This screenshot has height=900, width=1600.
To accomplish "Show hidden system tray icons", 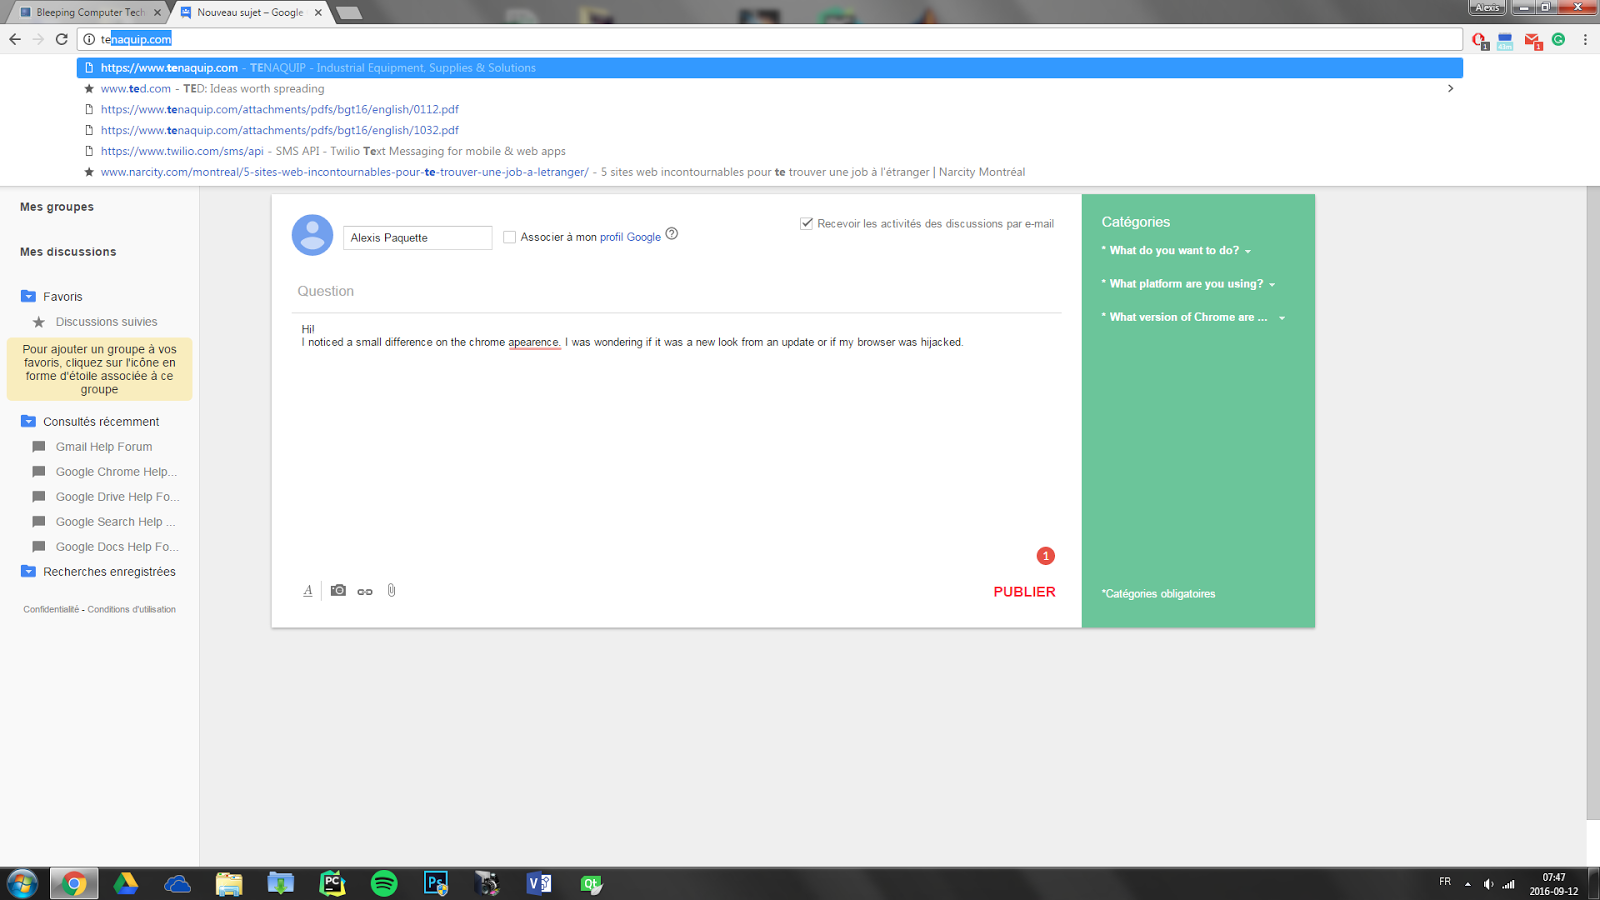I will (x=1467, y=884).
